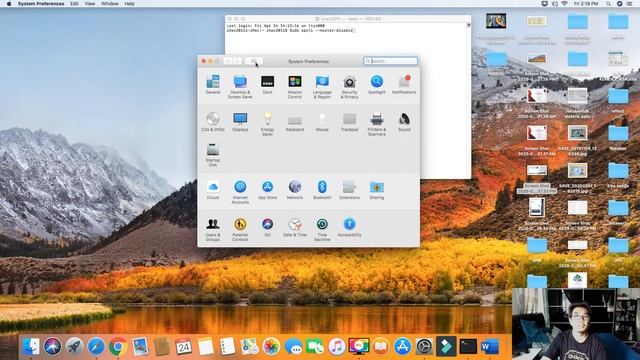Open Launchpad from the Dock
The width and height of the screenshot is (640, 360).
tap(74, 347)
